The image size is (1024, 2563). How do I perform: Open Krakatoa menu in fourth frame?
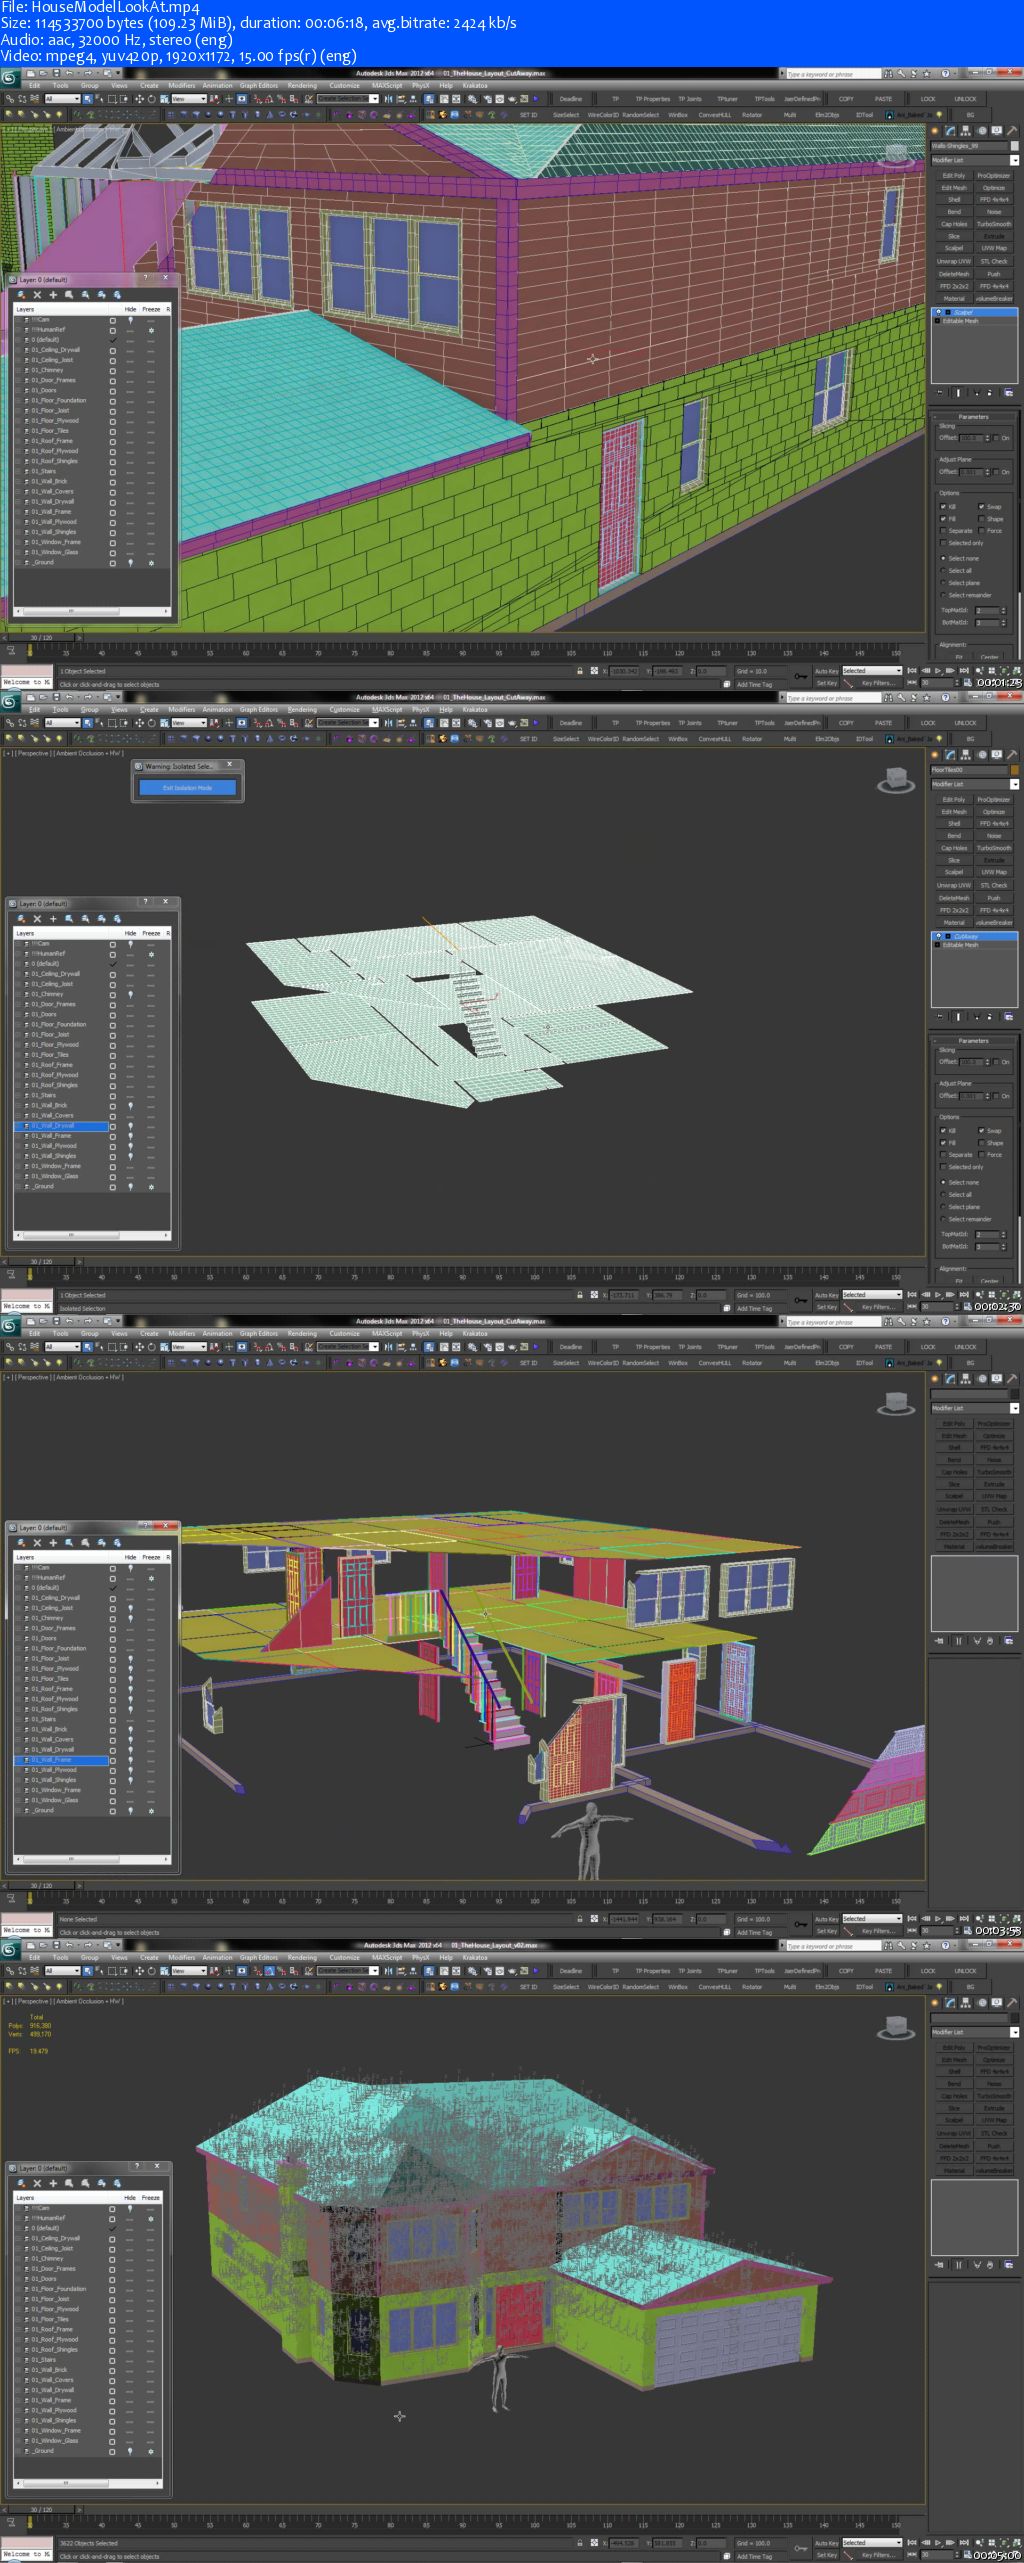(x=474, y=1958)
